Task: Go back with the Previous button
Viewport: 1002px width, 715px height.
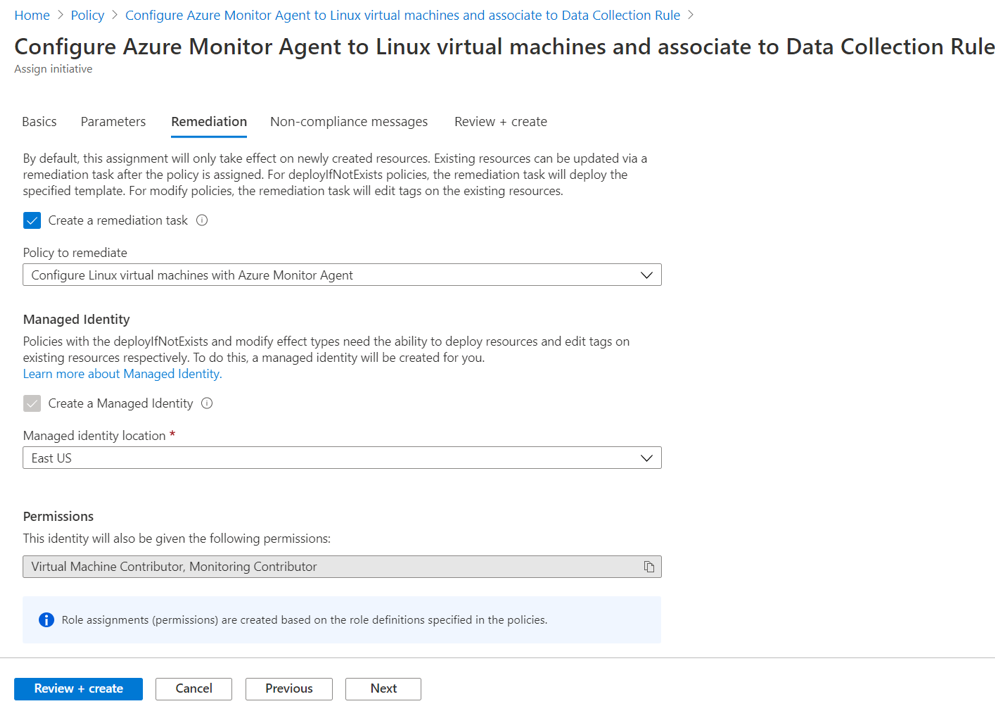Action: [289, 689]
